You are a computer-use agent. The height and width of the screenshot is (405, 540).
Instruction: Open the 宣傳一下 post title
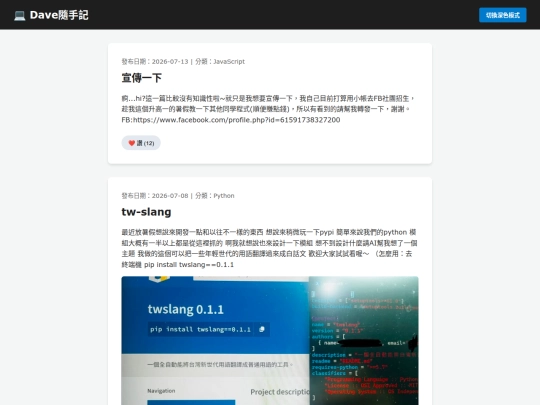[x=142, y=78]
